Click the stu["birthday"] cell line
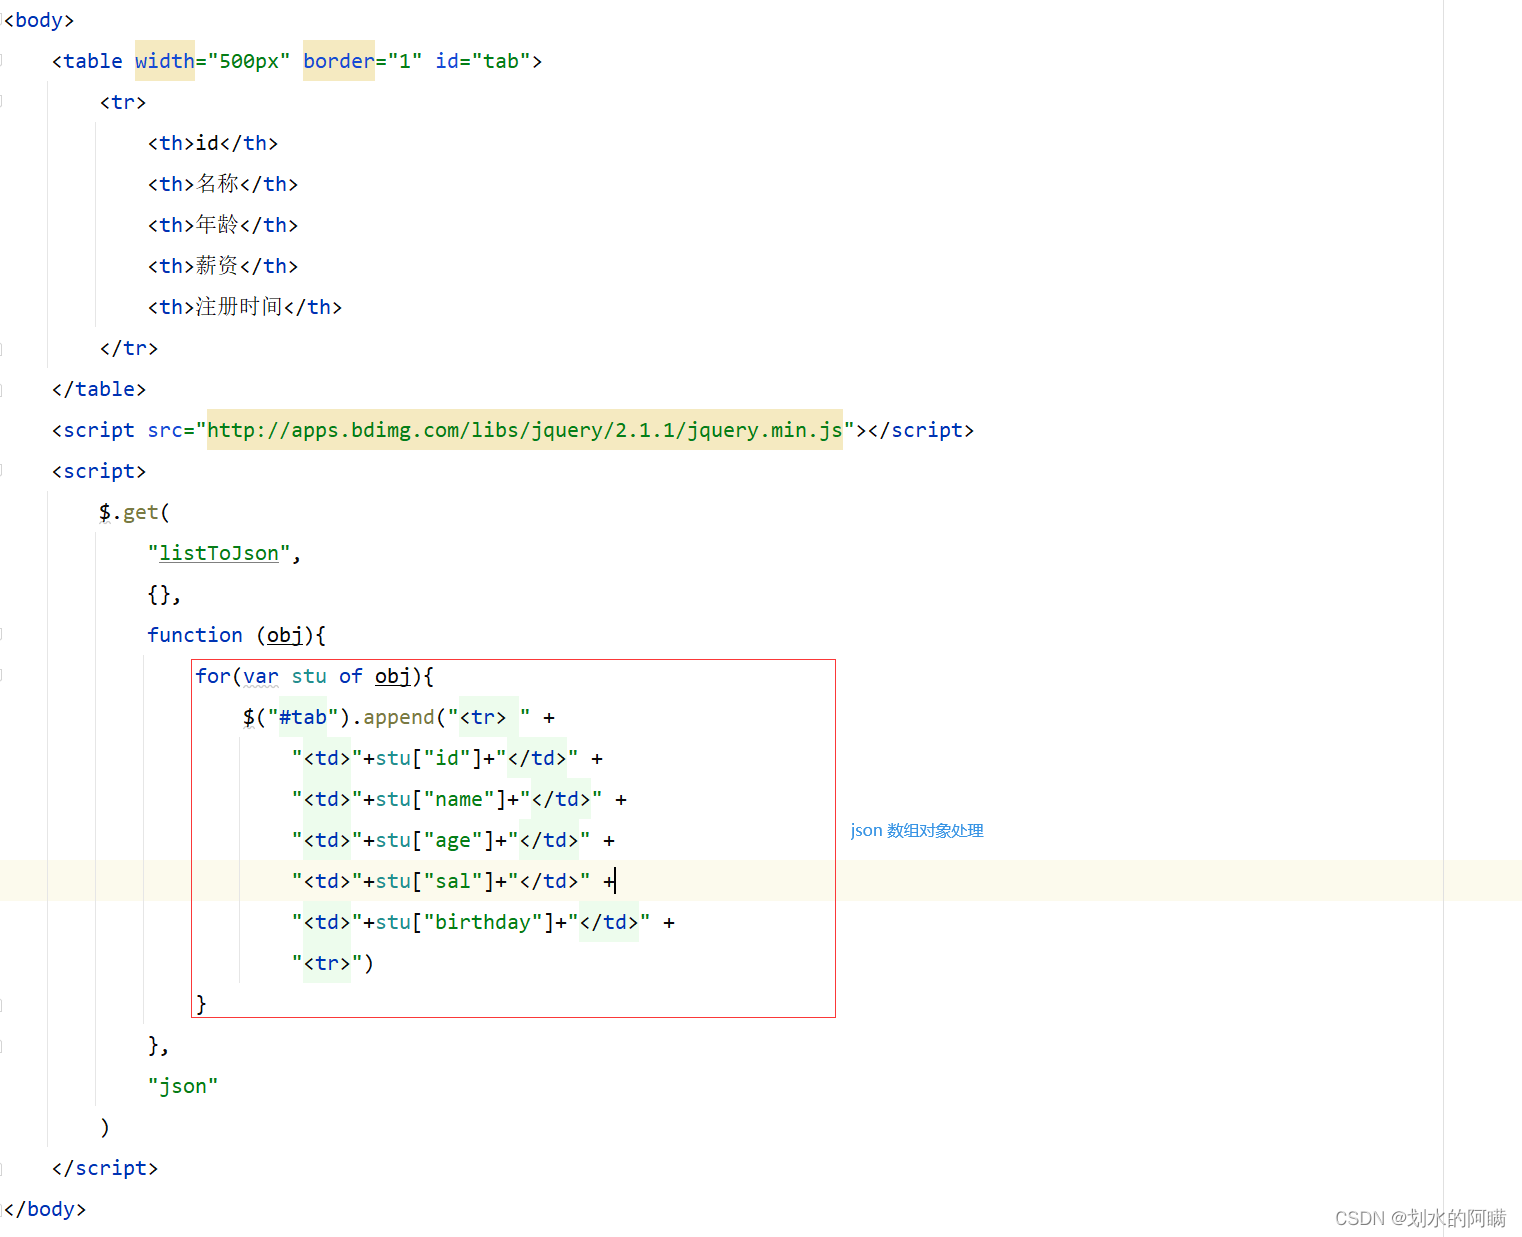Viewport: 1522px width, 1237px height. (483, 922)
